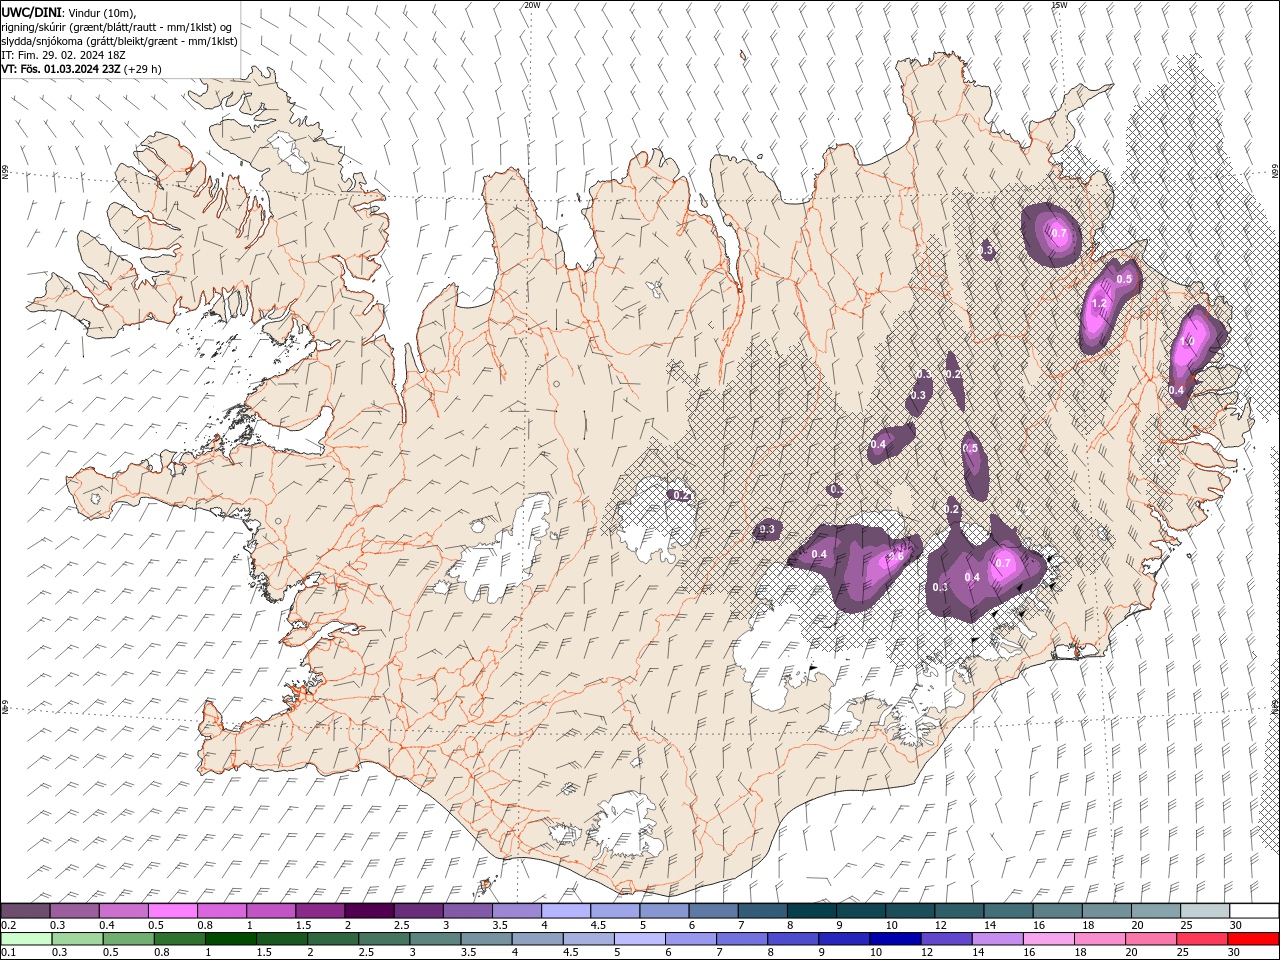Pick the darkest purple 2 snow legend swatch
Viewport: 1280px width, 960px height.
tap(369, 911)
